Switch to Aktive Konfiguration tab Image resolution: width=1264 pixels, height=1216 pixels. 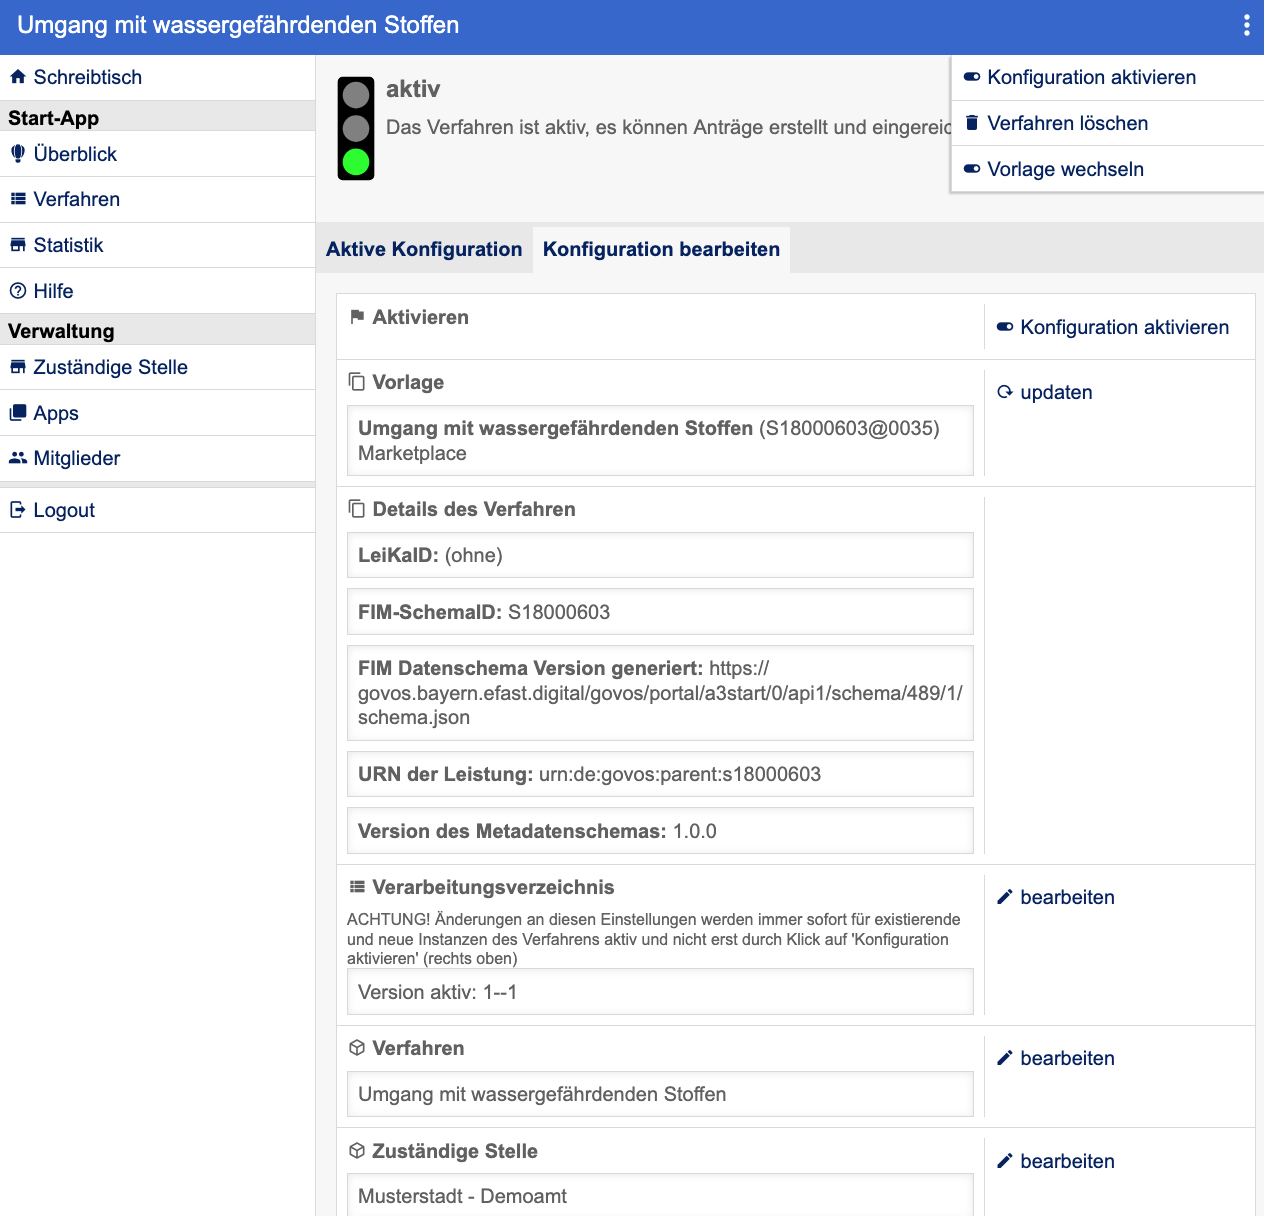point(424,250)
